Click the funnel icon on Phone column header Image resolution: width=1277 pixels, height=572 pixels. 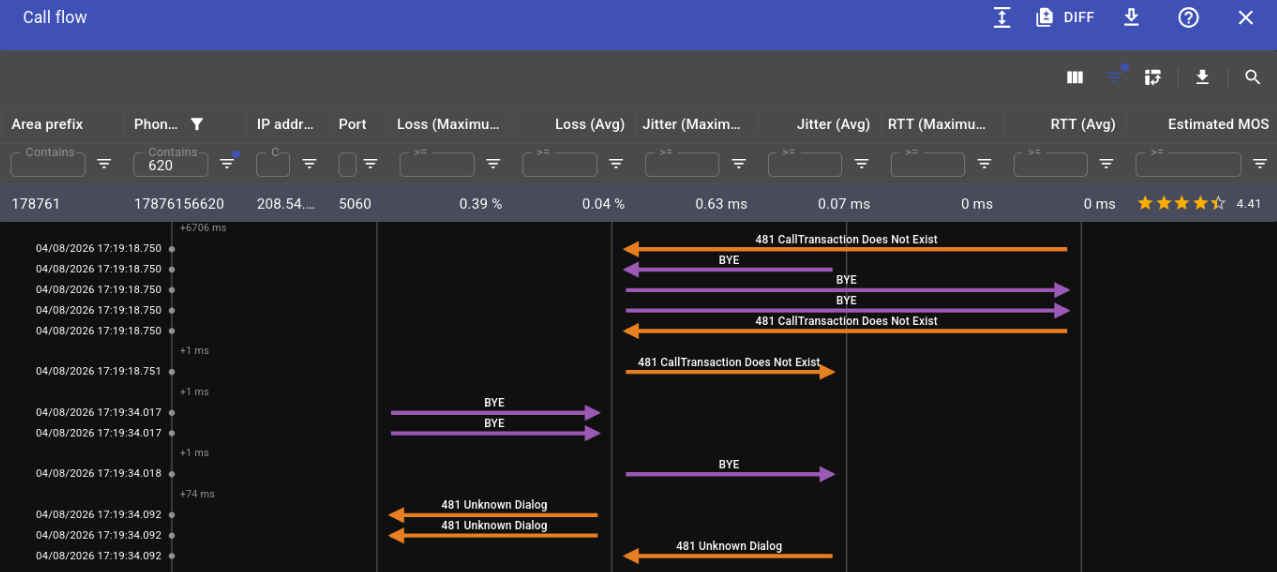[197, 124]
